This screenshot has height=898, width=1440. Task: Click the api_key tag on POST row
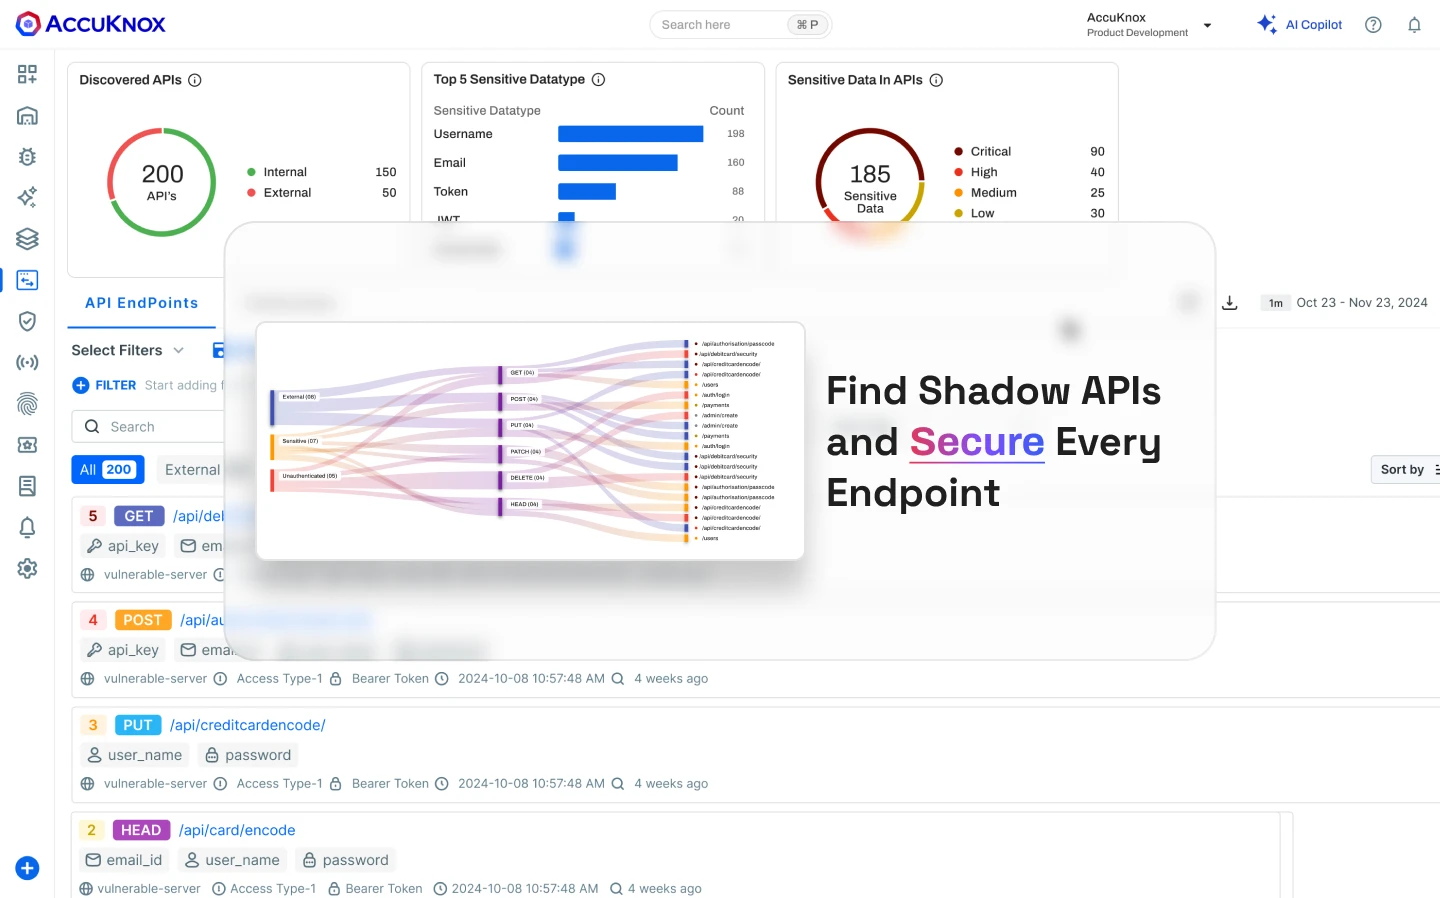[x=122, y=650]
